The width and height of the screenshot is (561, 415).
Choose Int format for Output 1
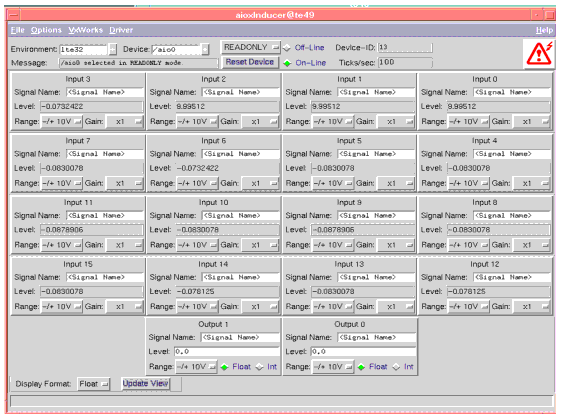(x=267, y=367)
